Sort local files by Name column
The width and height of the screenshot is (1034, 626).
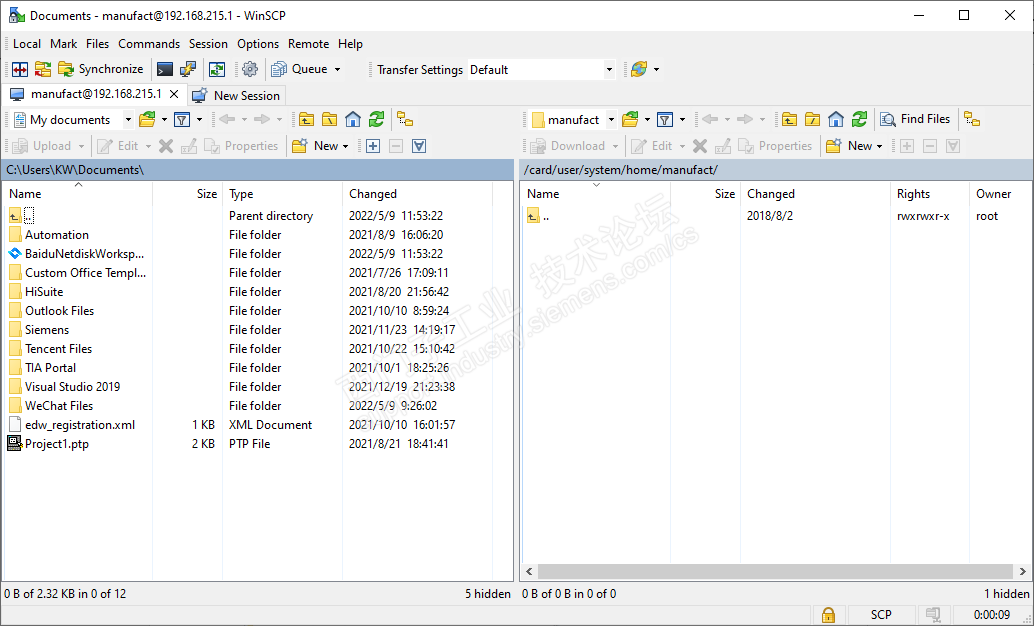78,194
